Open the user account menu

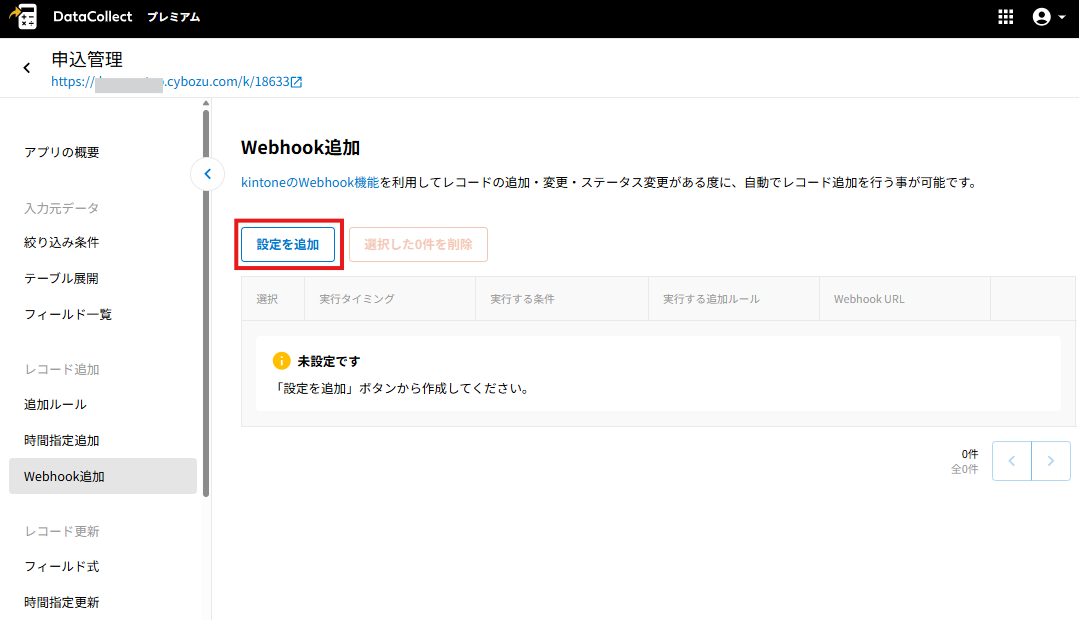point(1049,17)
